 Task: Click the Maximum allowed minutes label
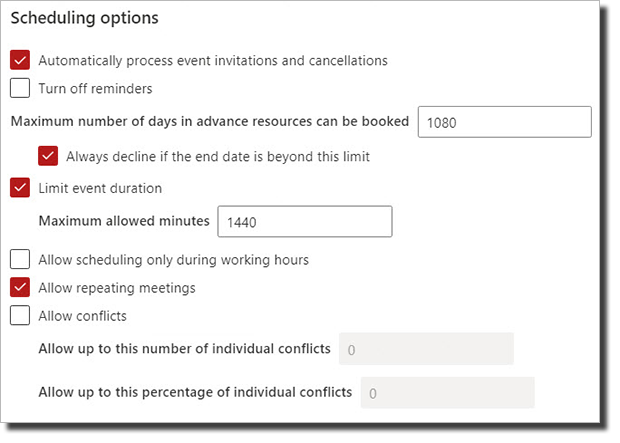coord(124,221)
